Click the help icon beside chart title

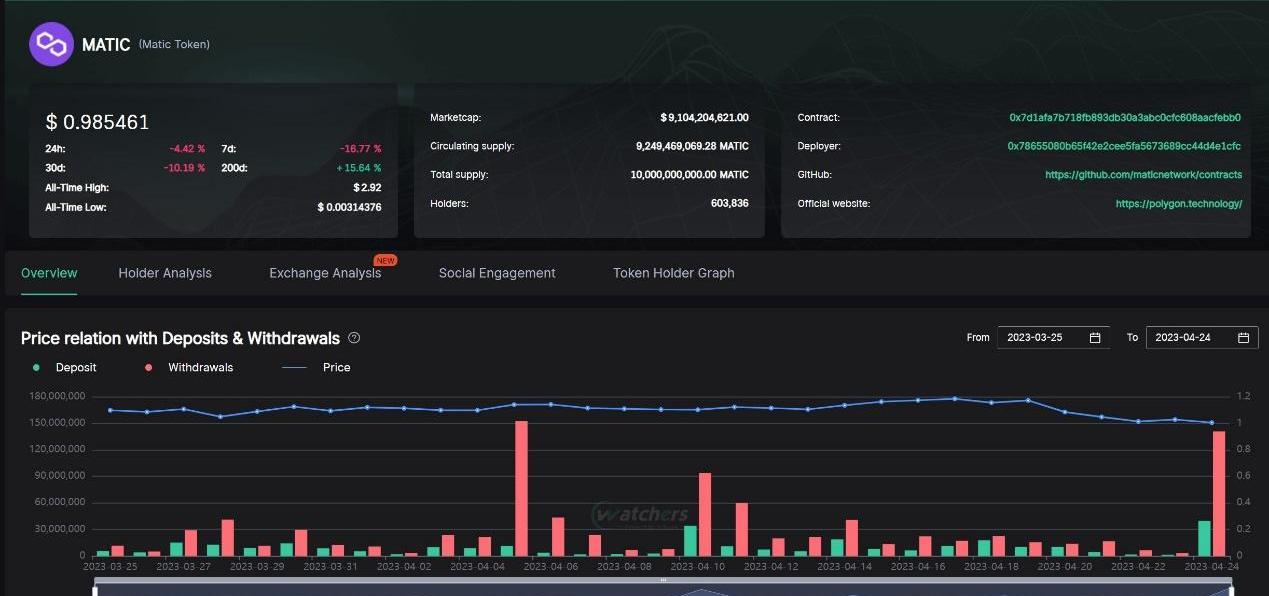pyautogui.click(x=354, y=338)
